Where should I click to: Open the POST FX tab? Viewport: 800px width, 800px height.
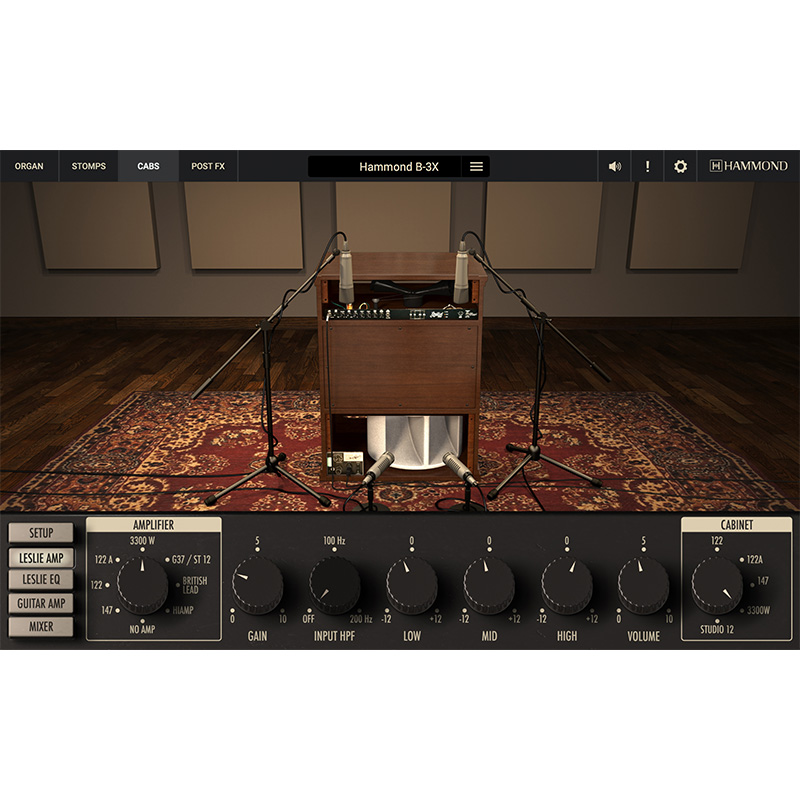click(x=208, y=166)
